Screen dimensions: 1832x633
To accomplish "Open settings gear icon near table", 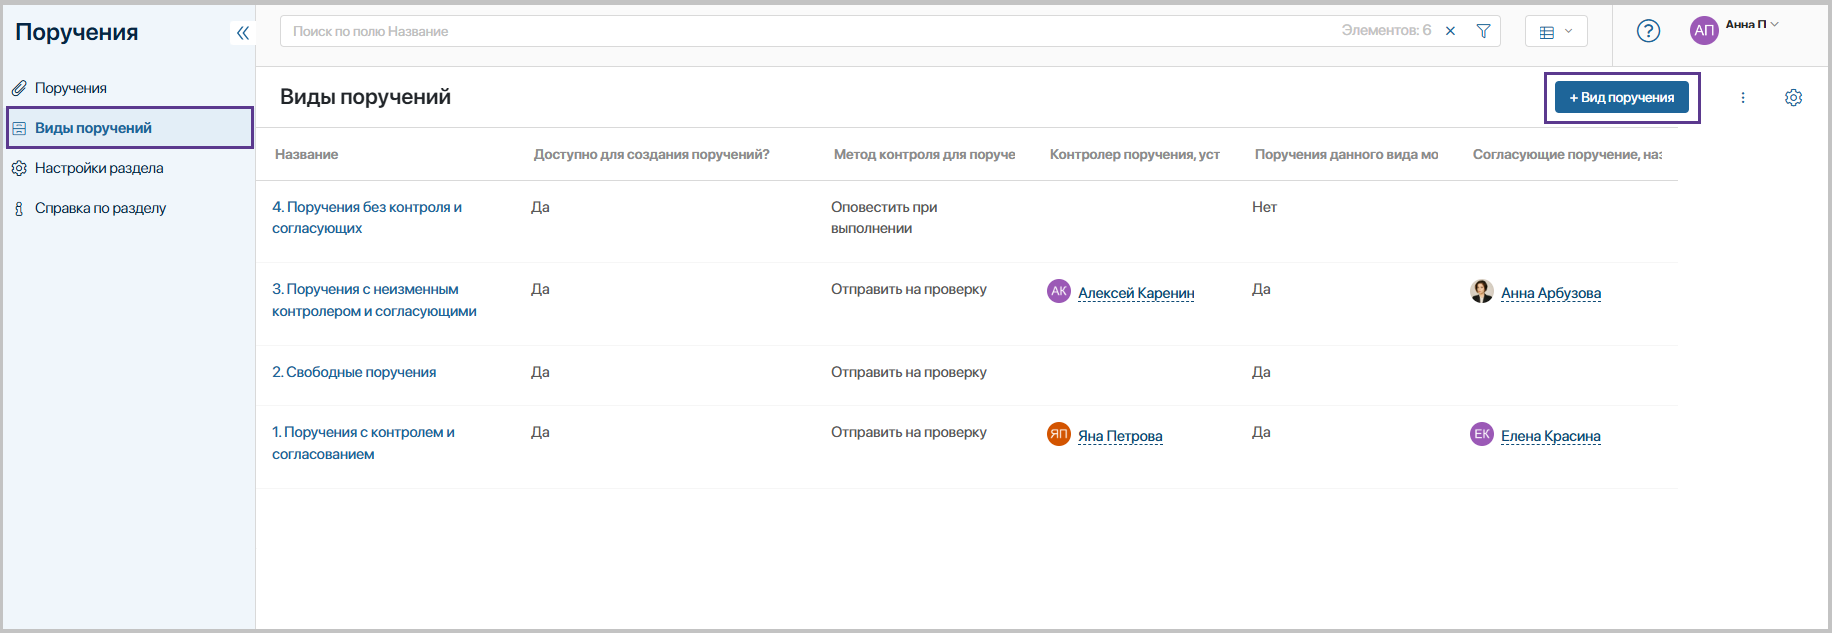I will point(1793,98).
